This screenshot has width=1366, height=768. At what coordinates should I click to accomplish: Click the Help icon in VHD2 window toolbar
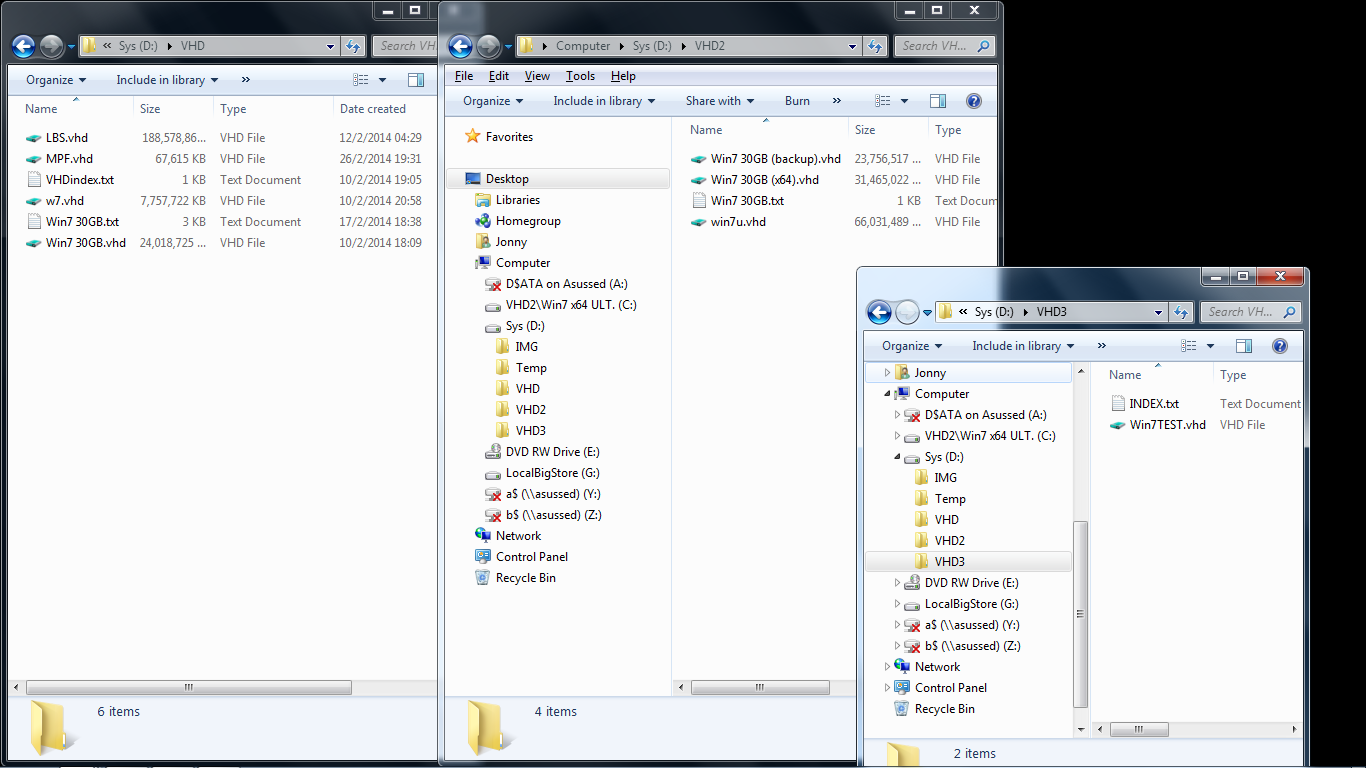974,101
